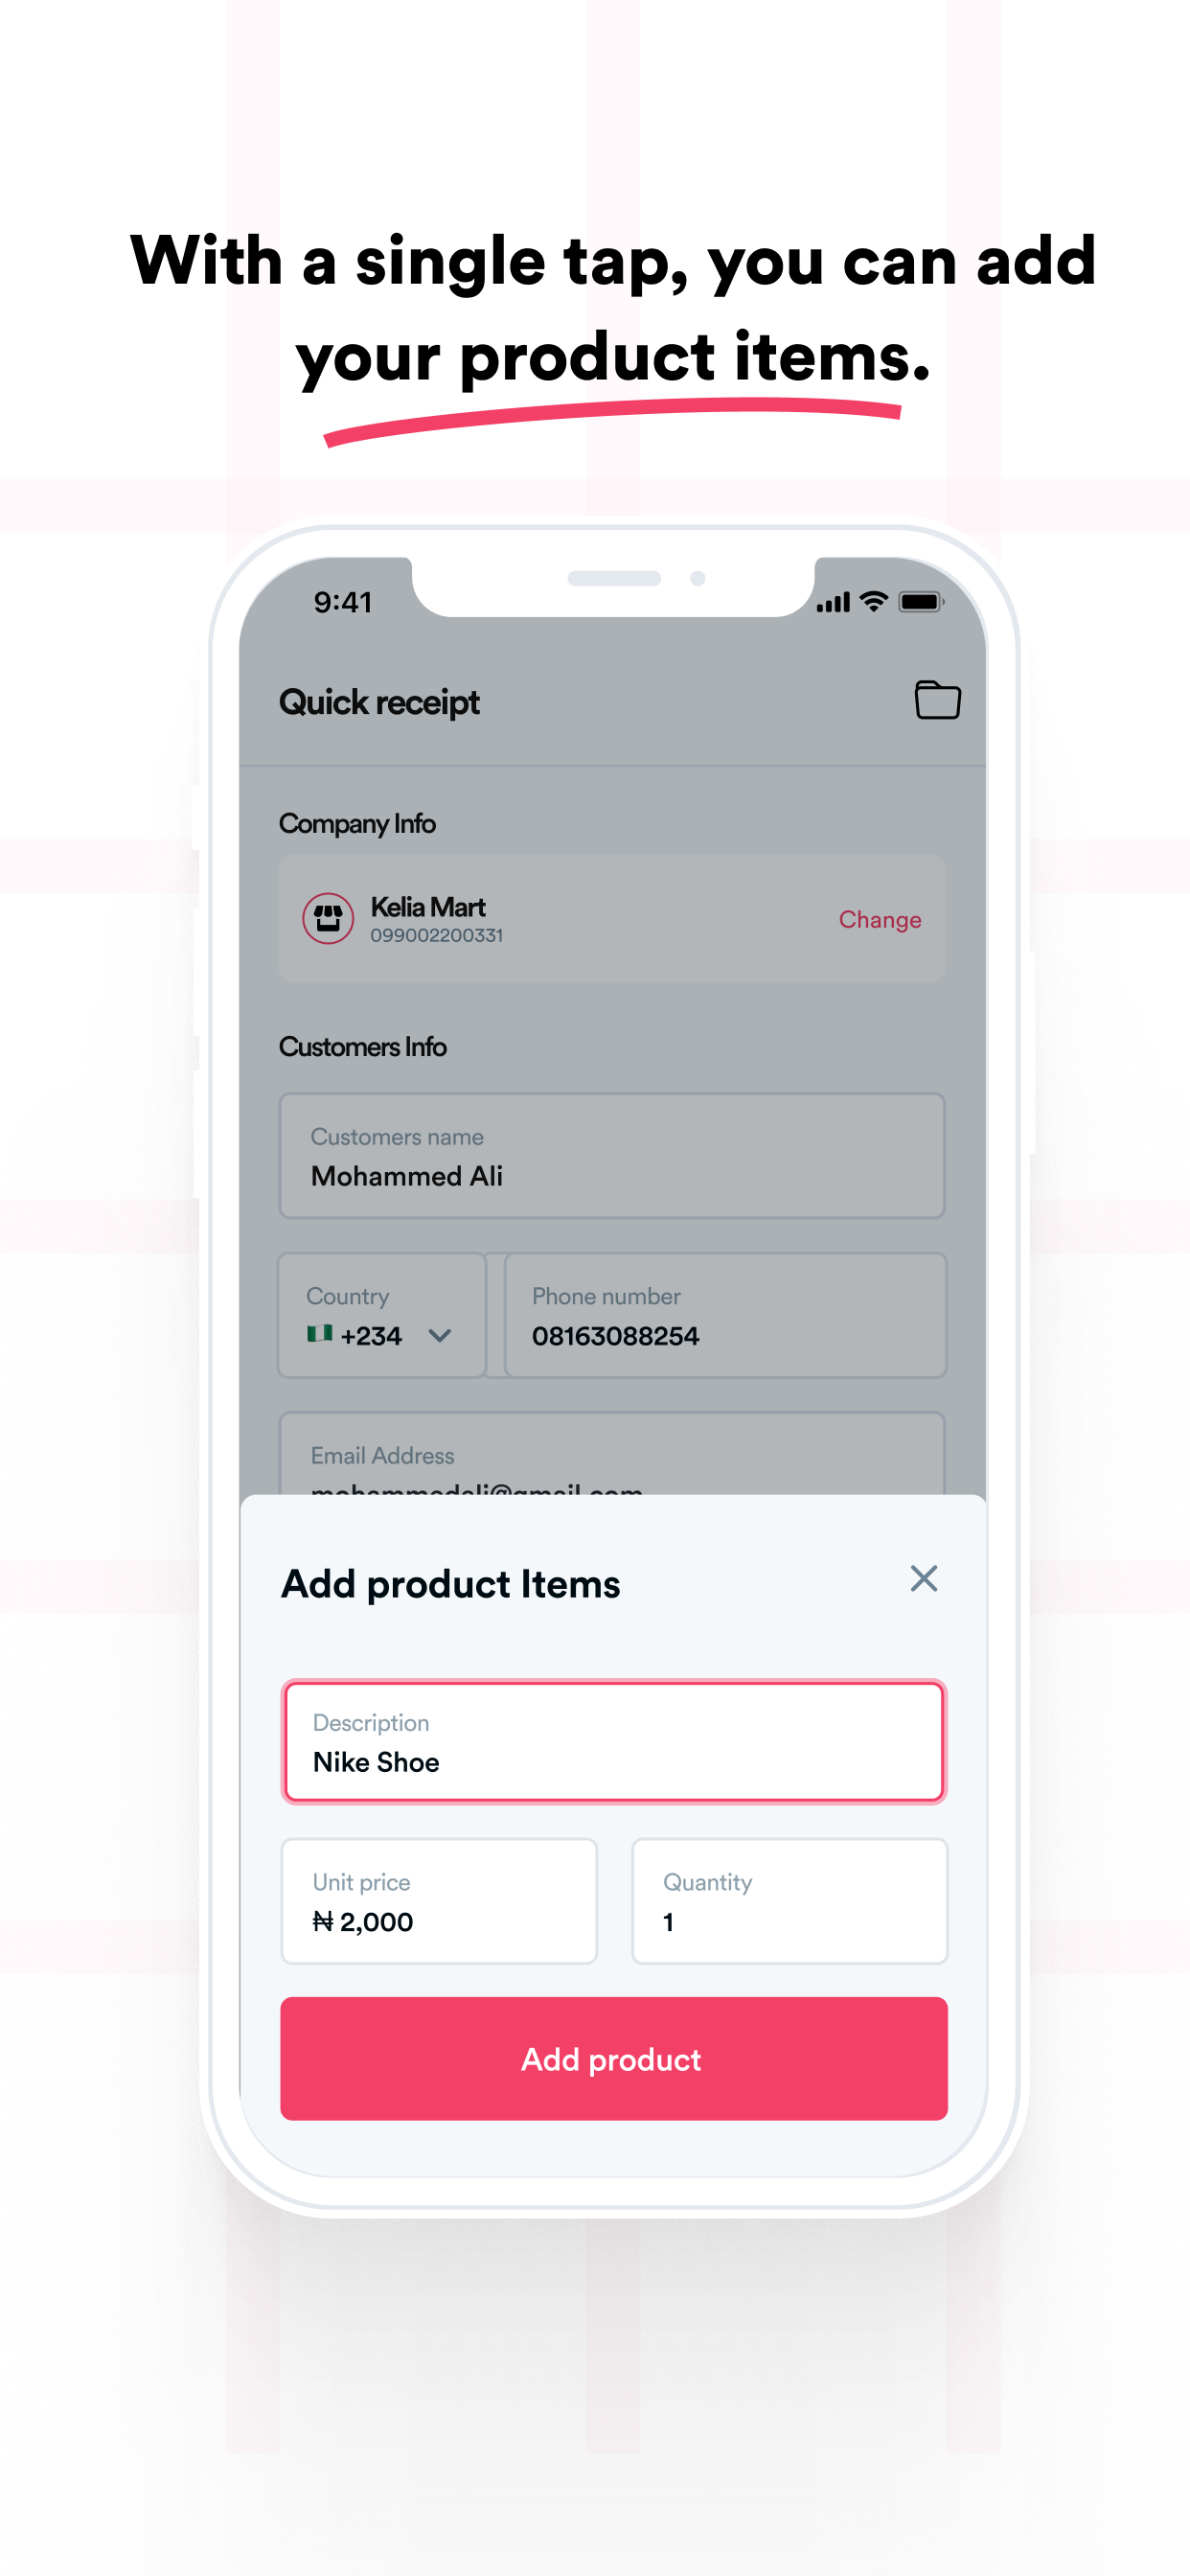
Task: Tap the WiFi status icon
Action: pos(873,601)
